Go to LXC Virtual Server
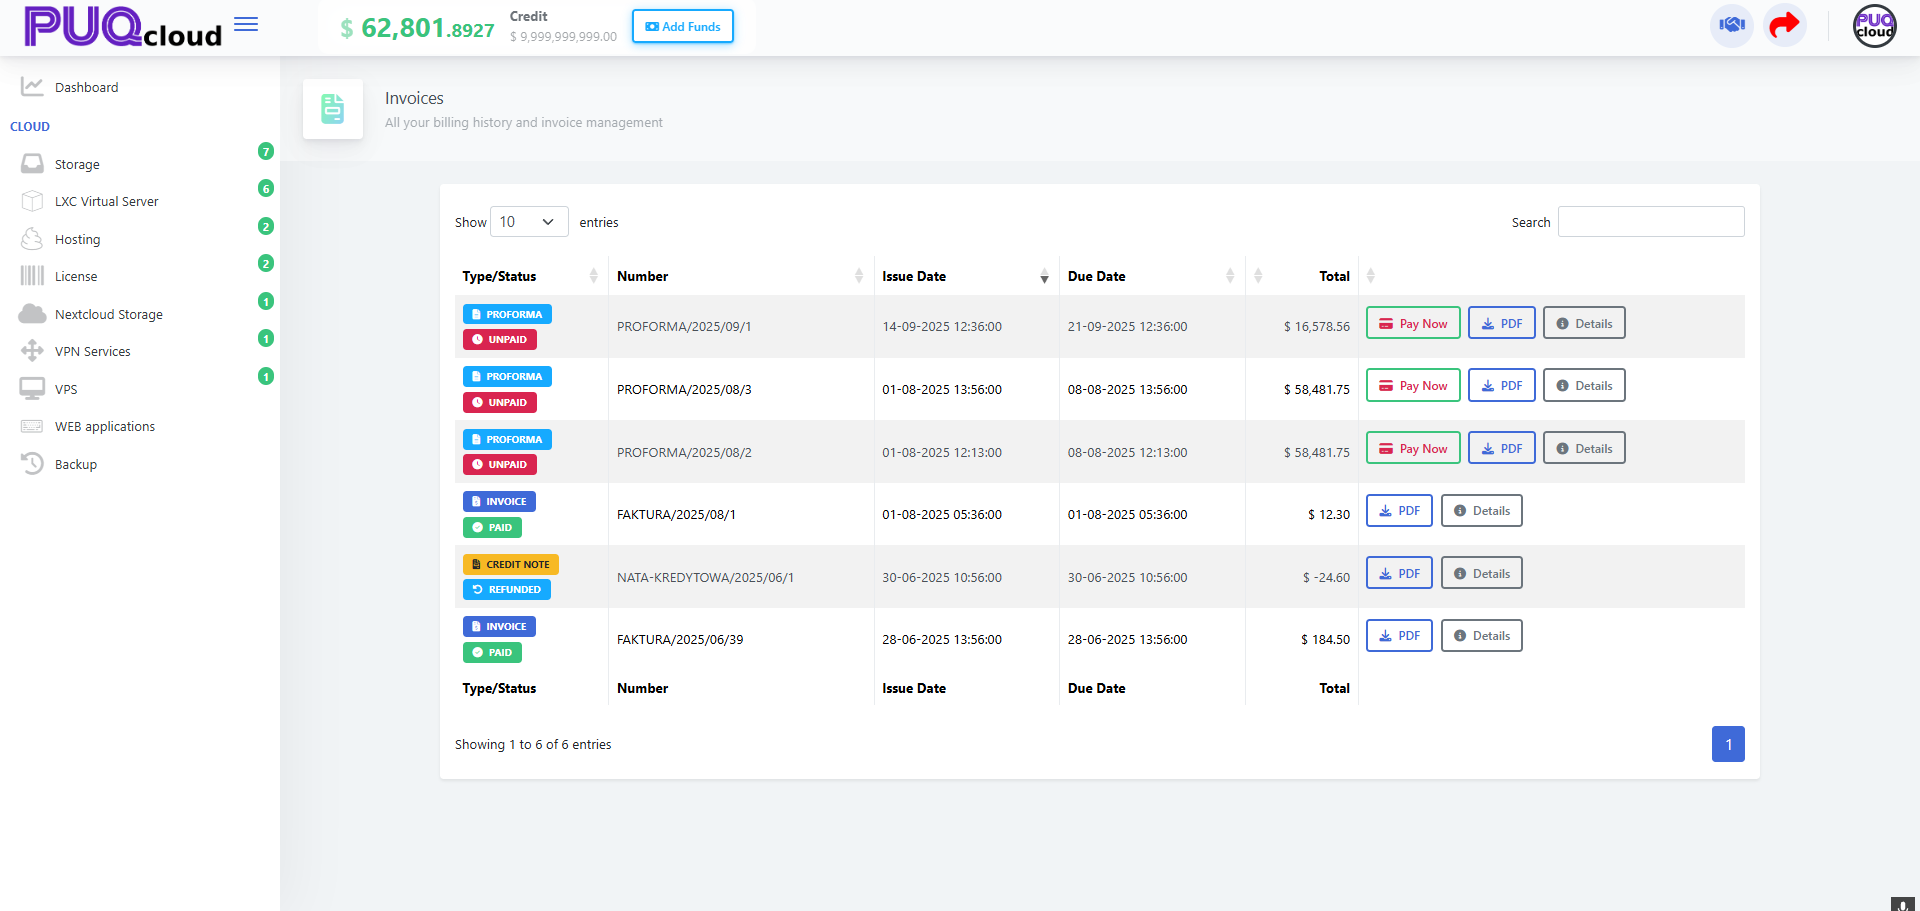The width and height of the screenshot is (1920, 911). pos(106,201)
